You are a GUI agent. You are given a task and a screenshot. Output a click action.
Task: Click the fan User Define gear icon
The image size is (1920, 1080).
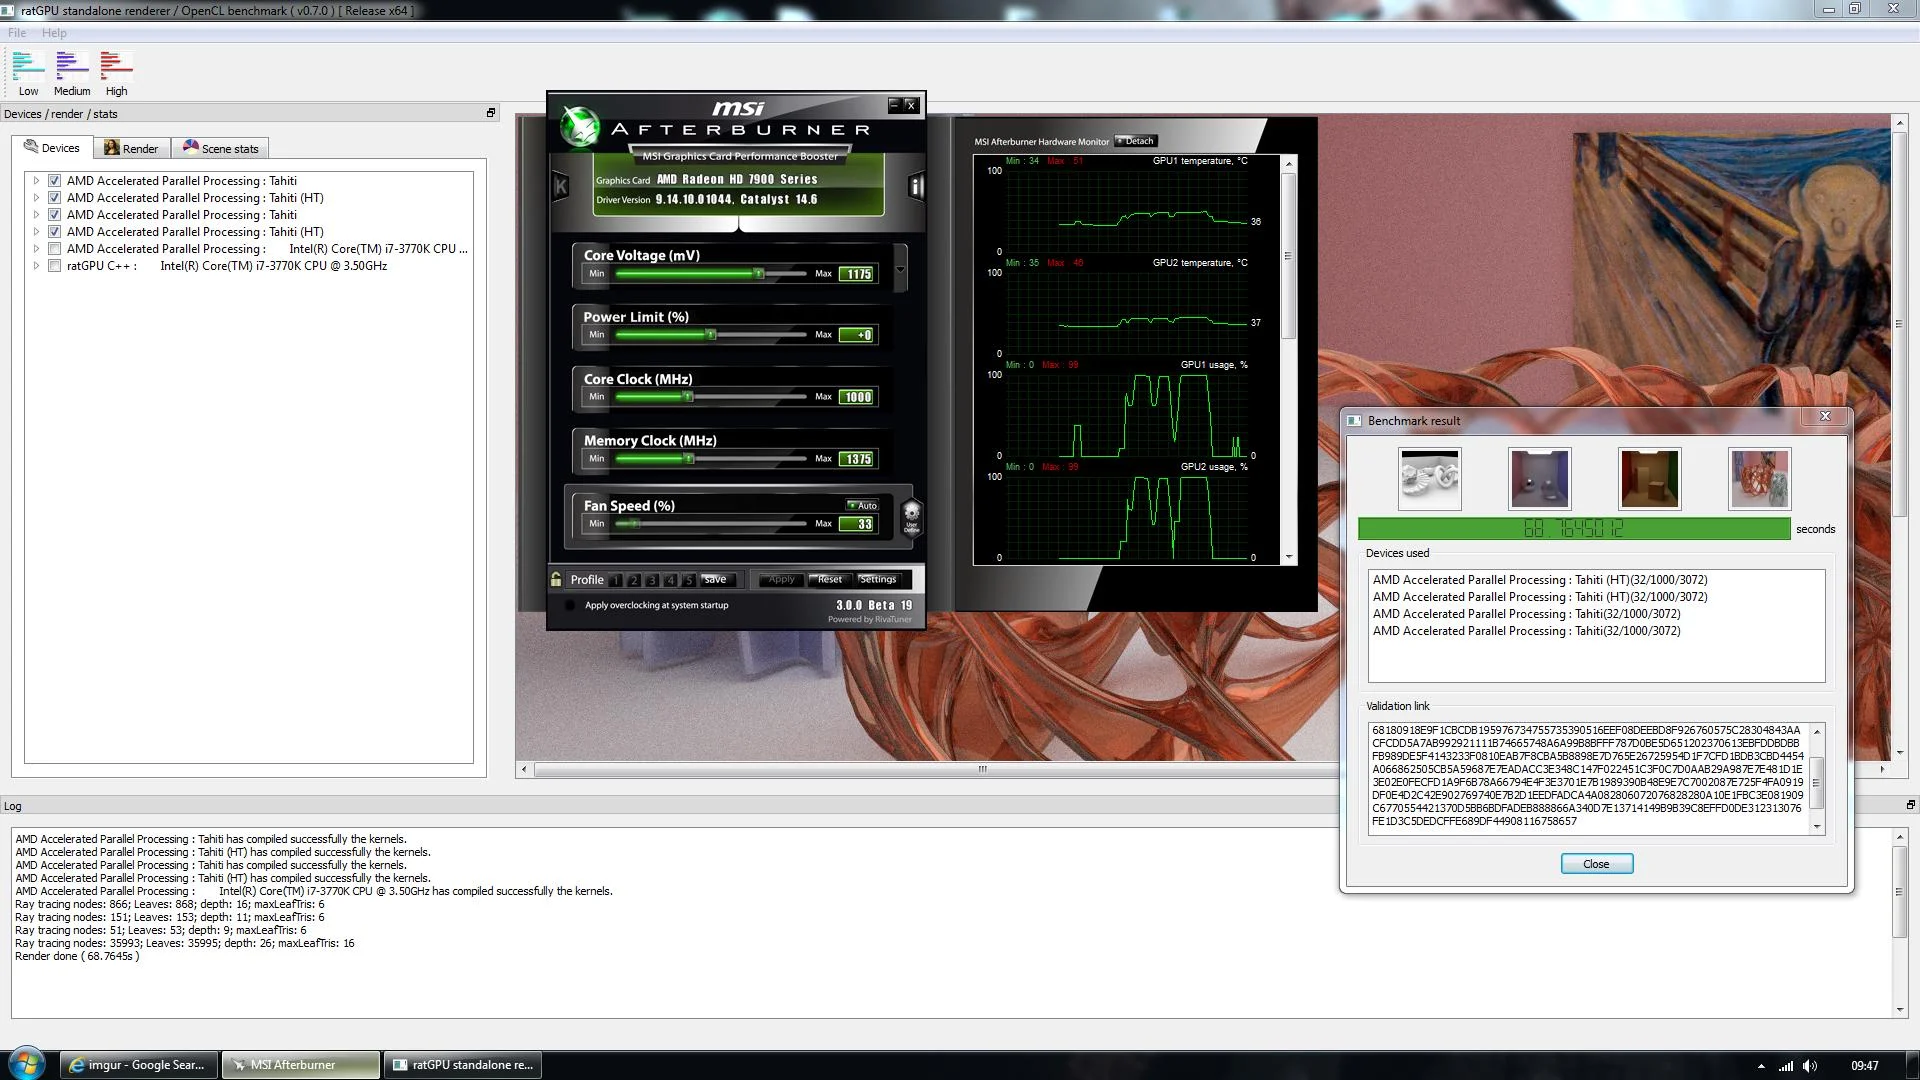coord(911,517)
